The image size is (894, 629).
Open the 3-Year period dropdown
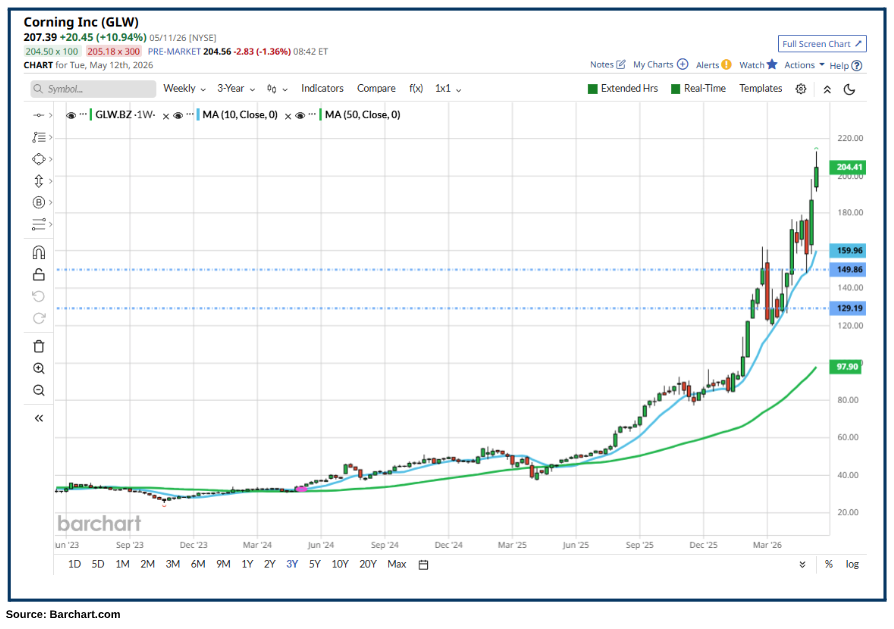pyautogui.click(x=236, y=88)
